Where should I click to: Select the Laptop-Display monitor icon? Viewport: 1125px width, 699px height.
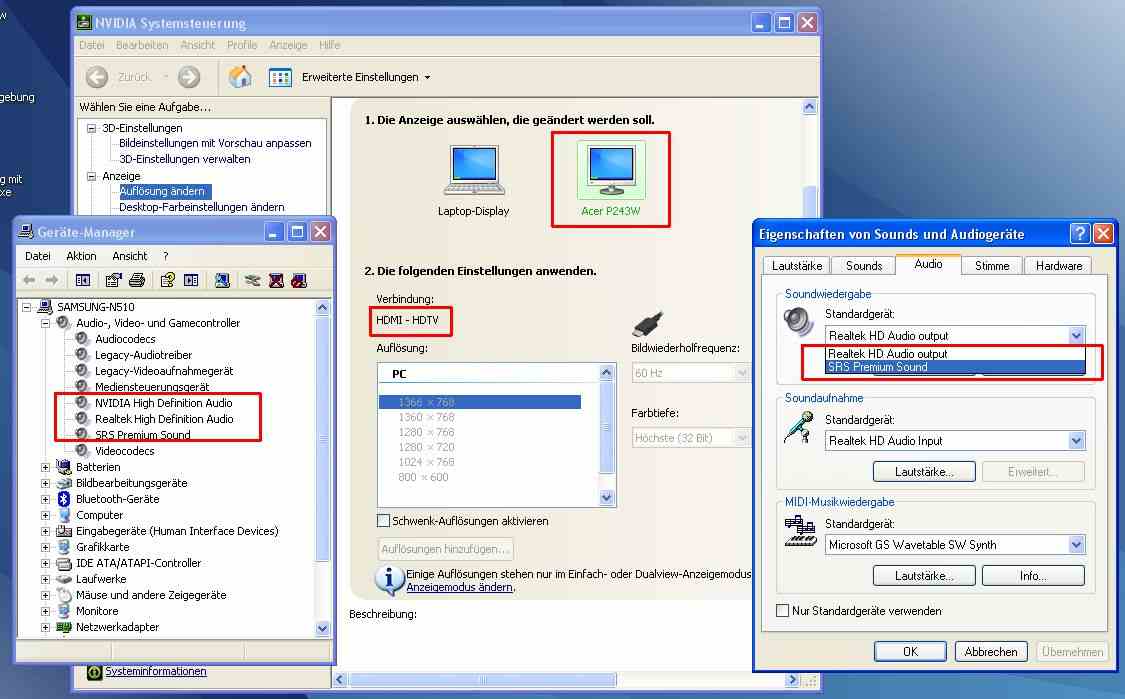point(473,172)
